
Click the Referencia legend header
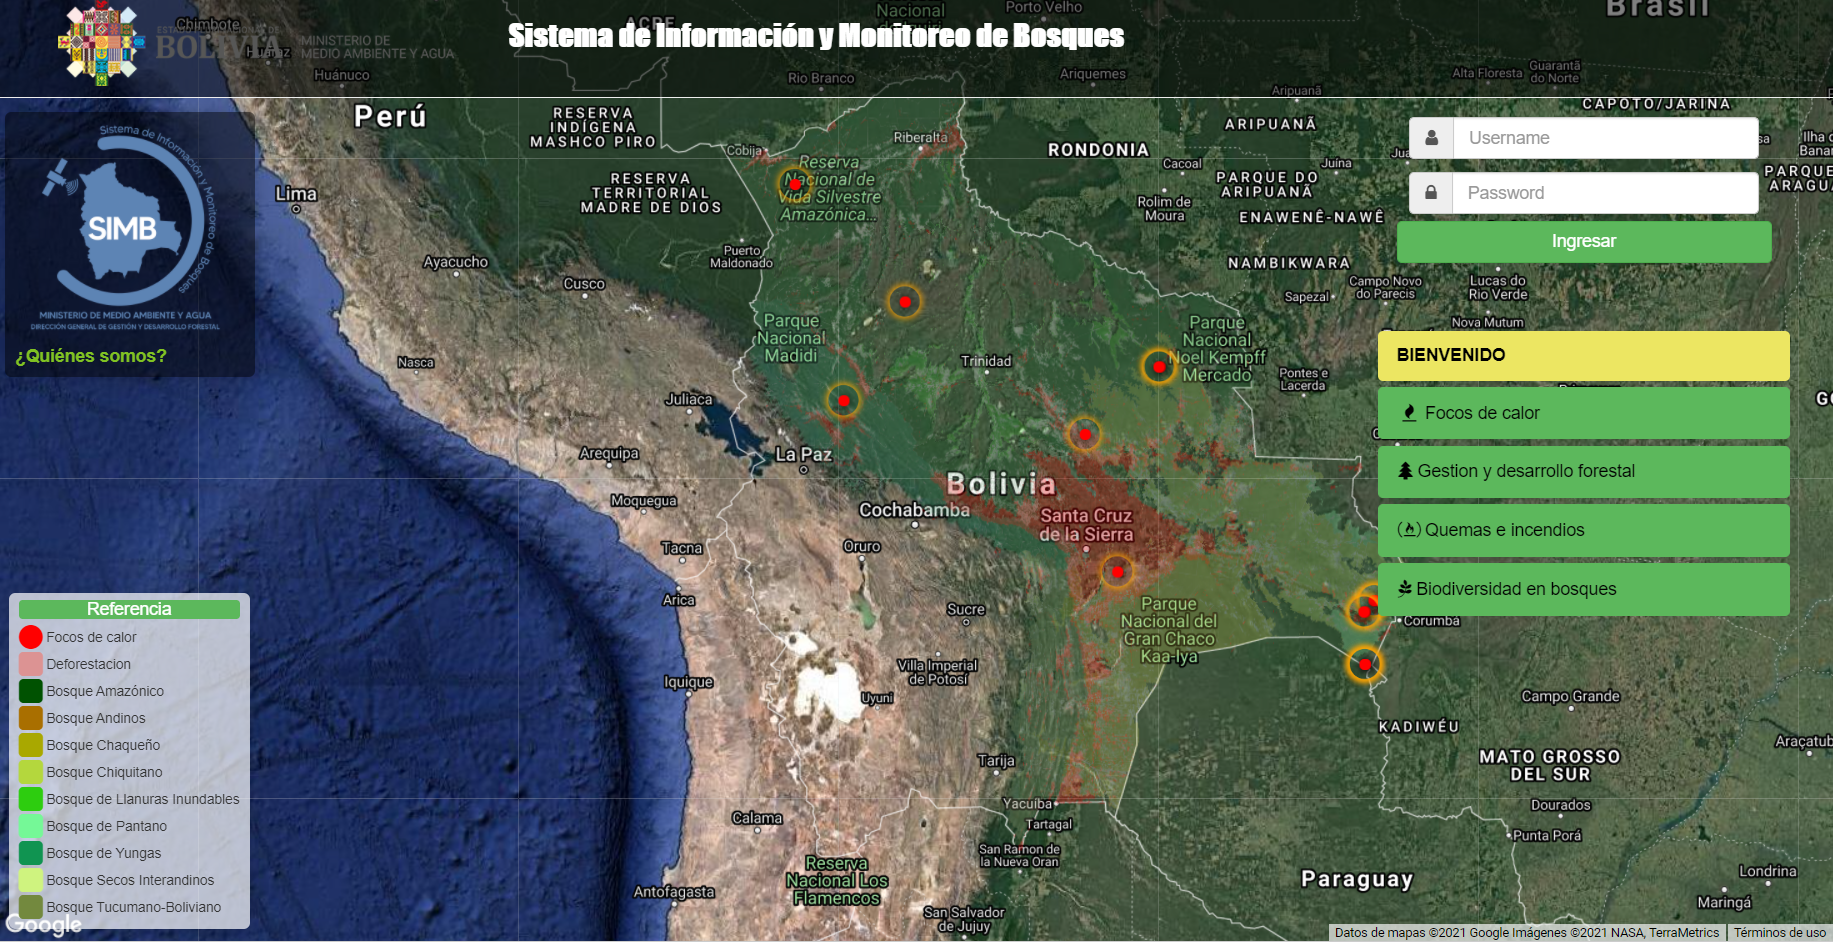[129, 609]
